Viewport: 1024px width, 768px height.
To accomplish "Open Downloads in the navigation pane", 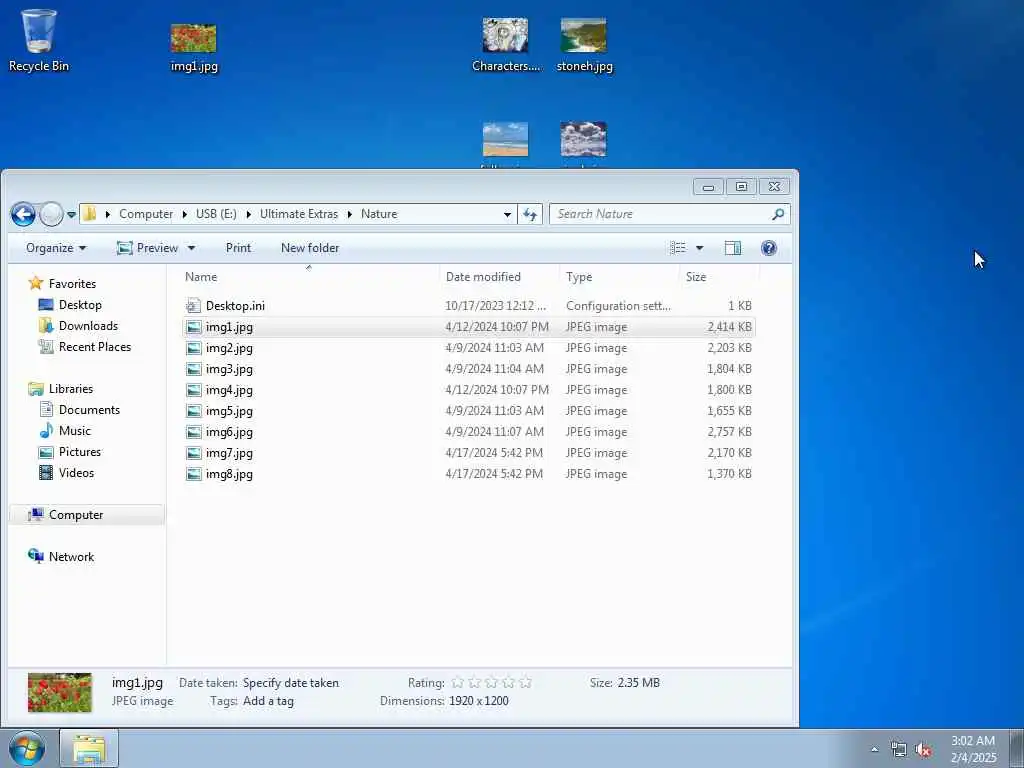I will 78,326.
